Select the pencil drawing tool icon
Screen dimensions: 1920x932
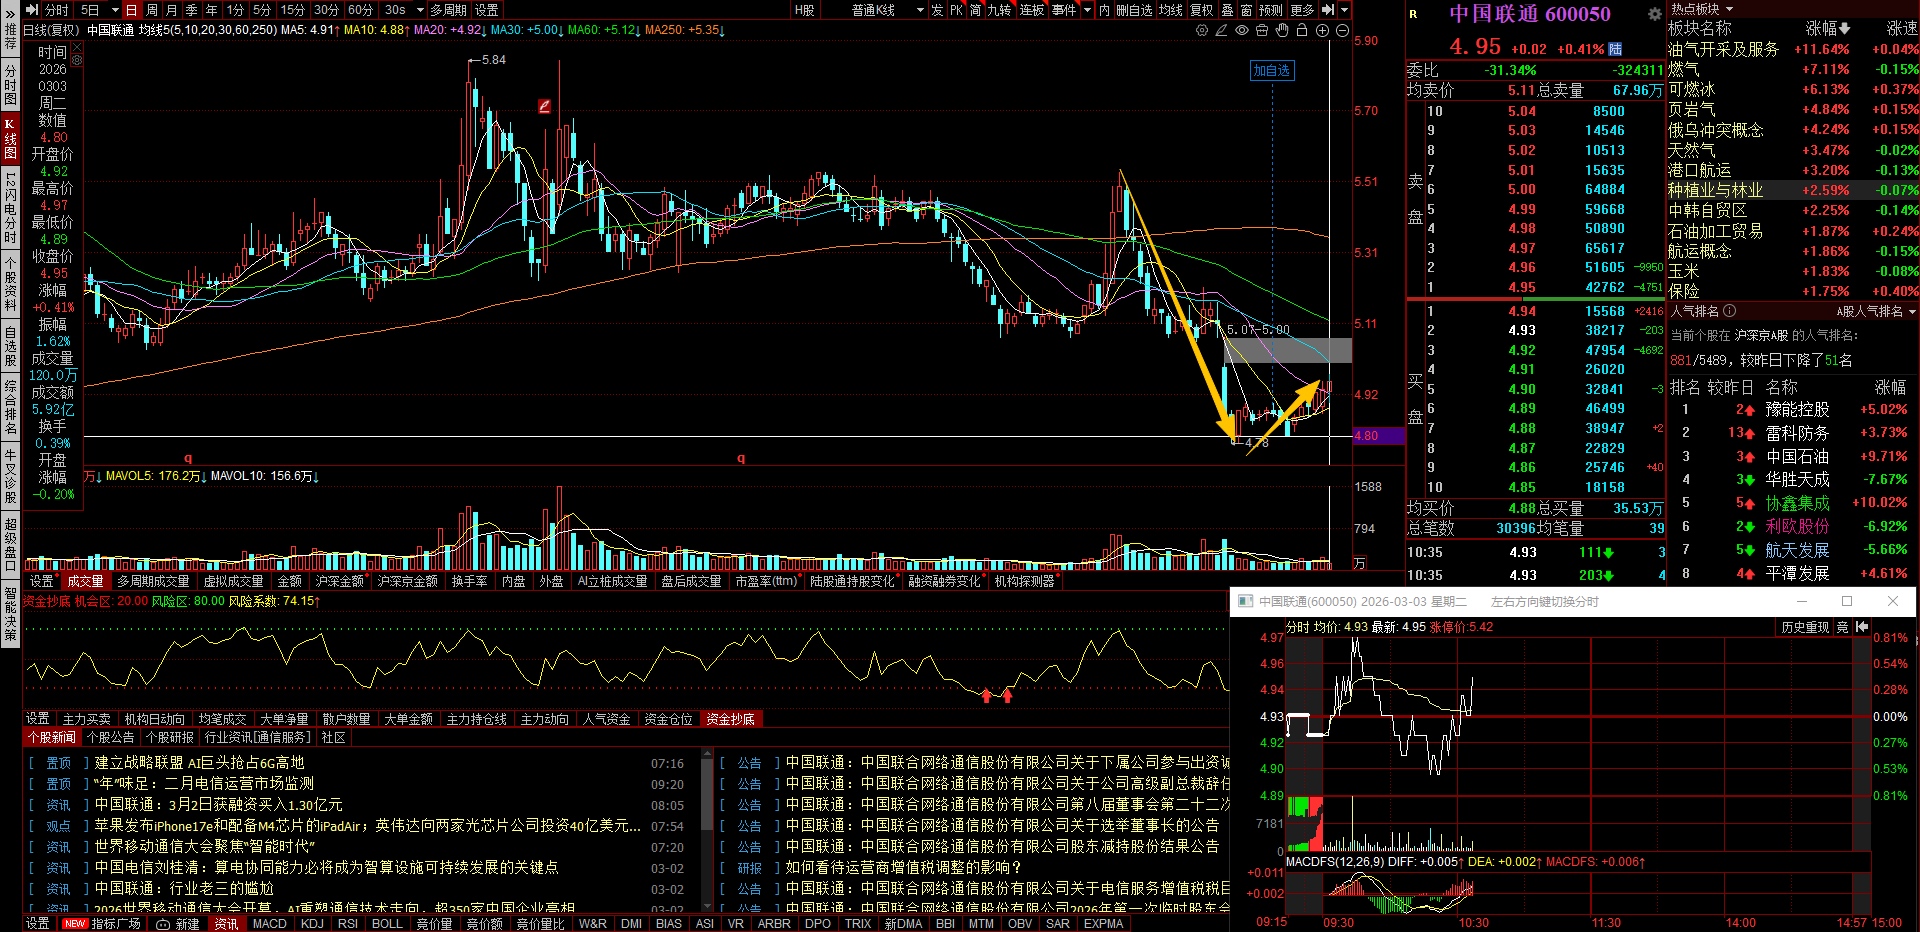click(x=1222, y=31)
